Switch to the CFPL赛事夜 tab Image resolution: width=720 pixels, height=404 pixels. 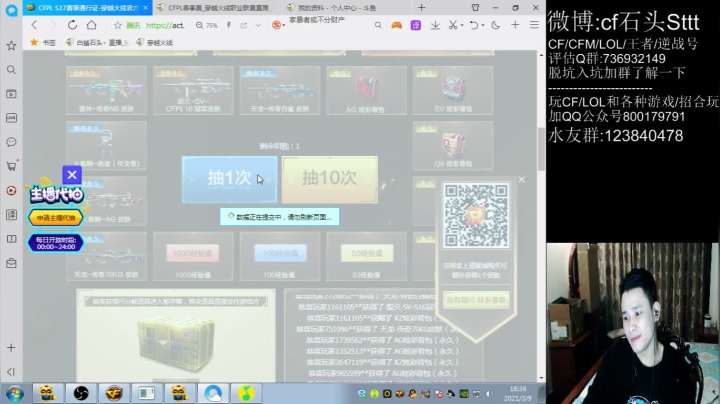pos(219,8)
